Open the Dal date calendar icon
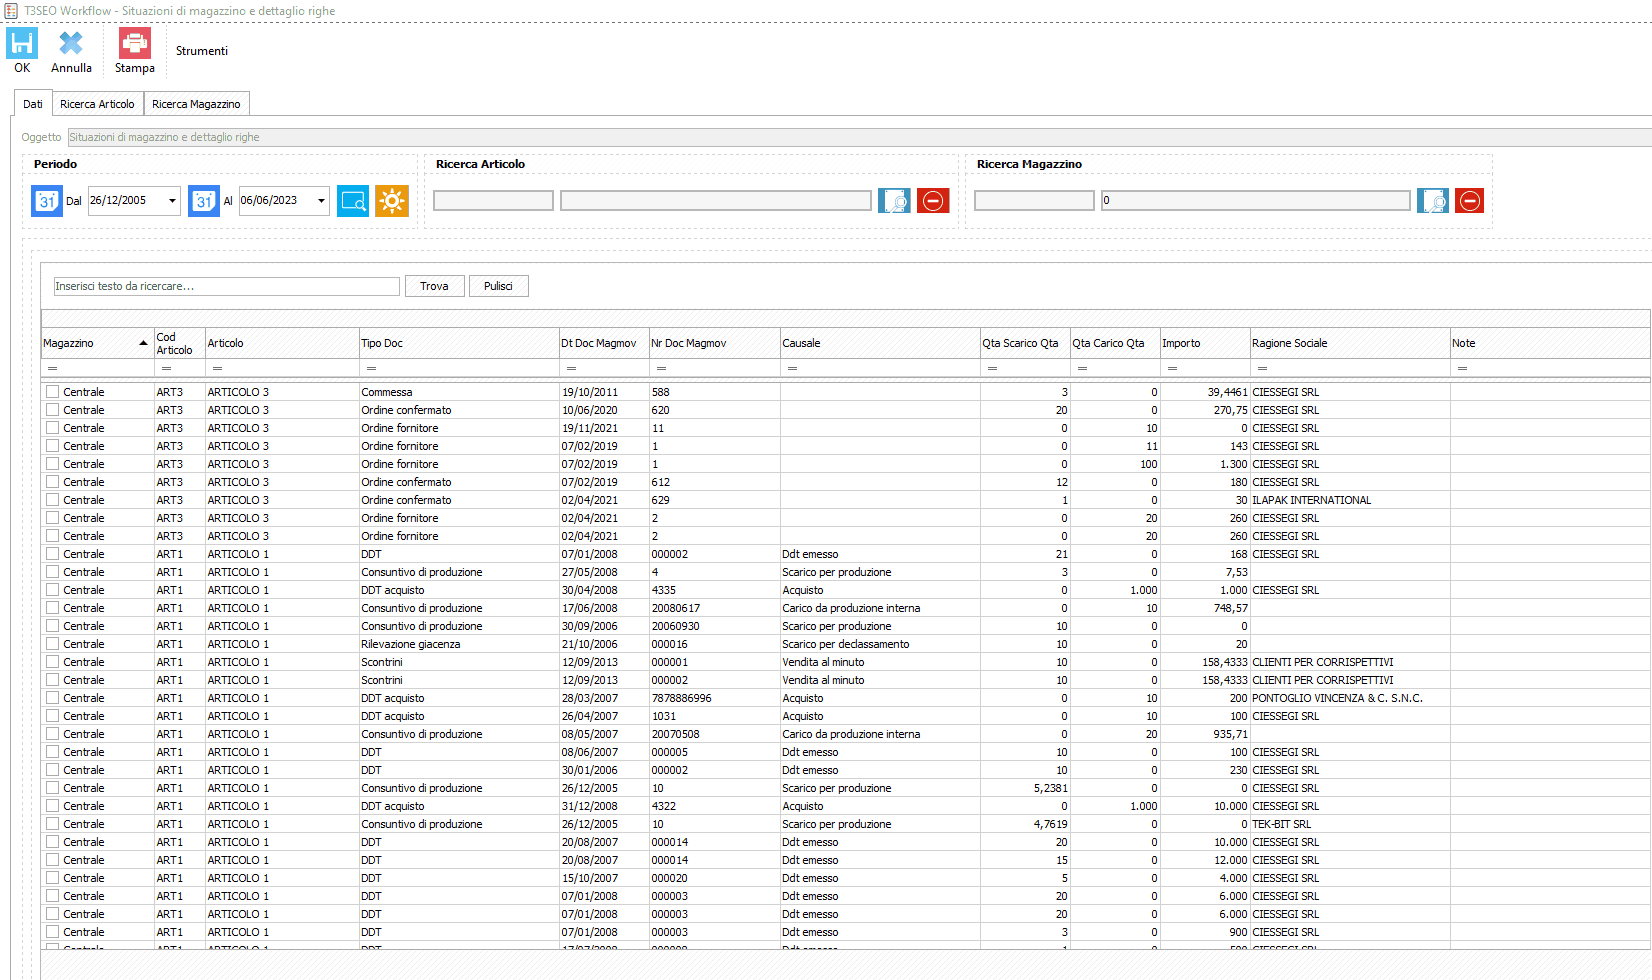The image size is (1652, 980). pos(47,201)
